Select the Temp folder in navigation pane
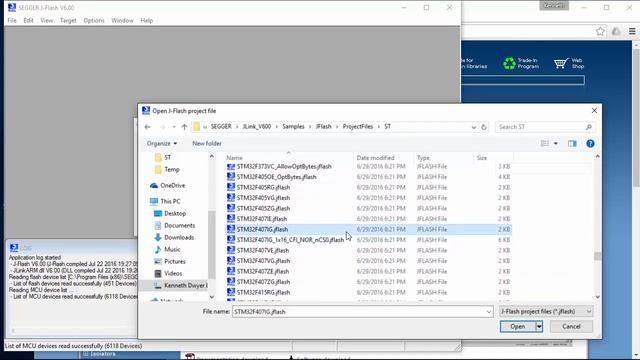 pos(172,169)
